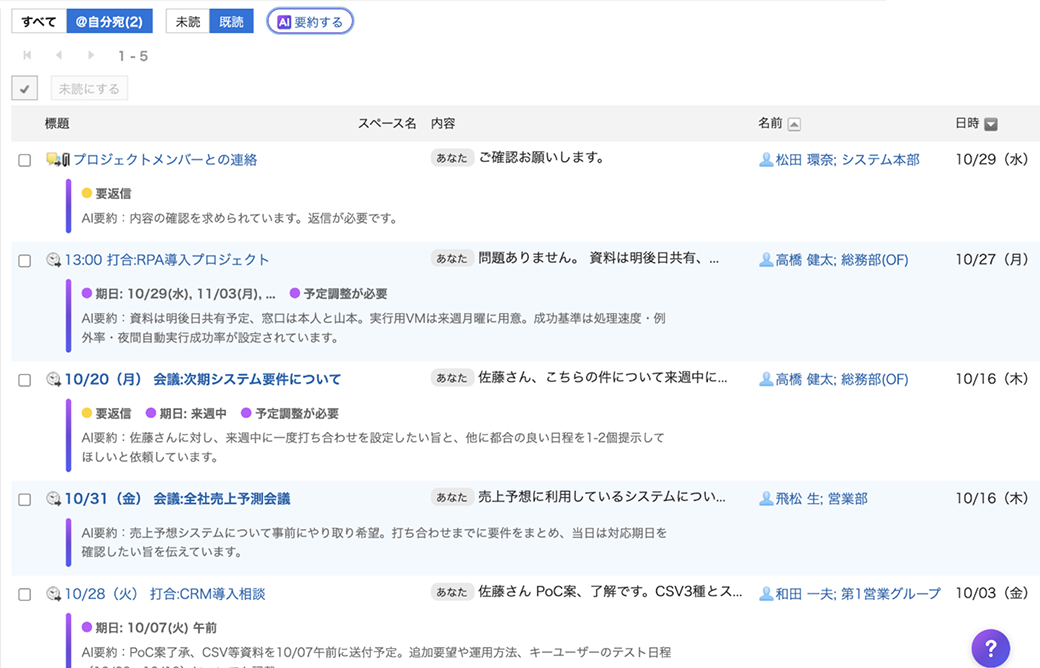Click the user icon next to 松田 環奈
The width and height of the screenshot is (1040, 668).
[x=766, y=160]
